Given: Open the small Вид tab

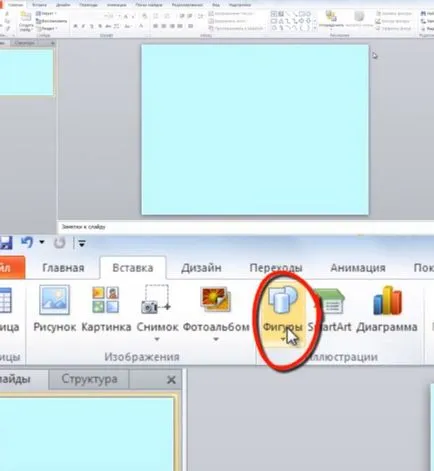Looking at the screenshot, I should click(x=216, y=5).
